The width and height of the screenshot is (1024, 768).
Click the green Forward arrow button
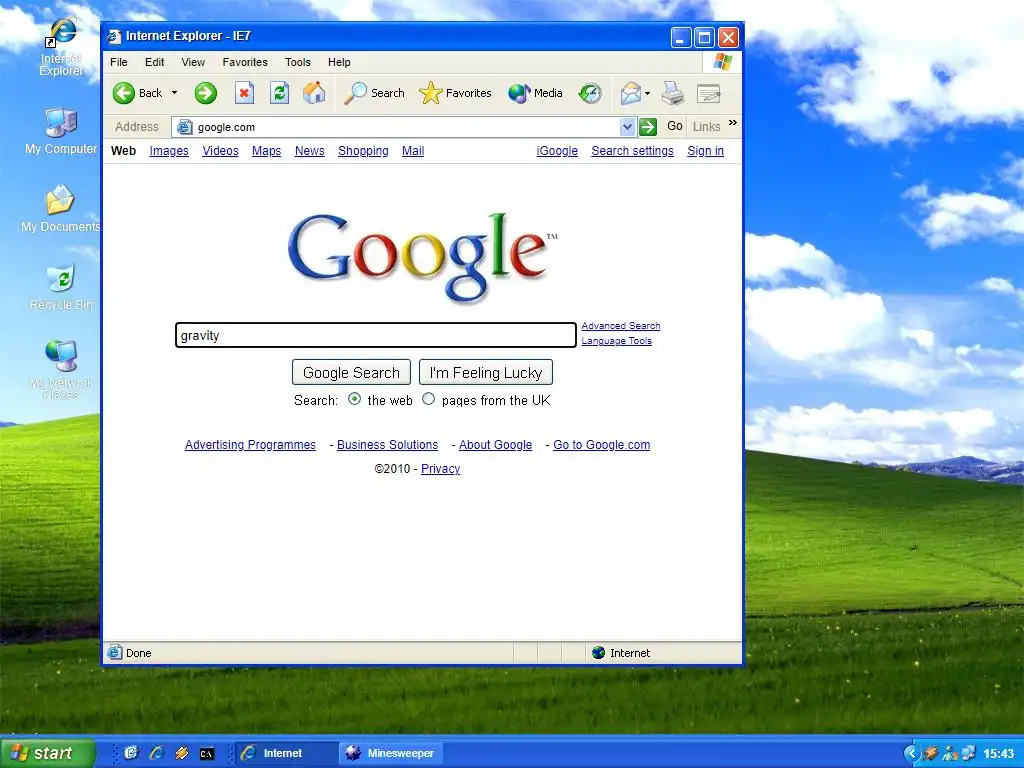(x=206, y=93)
